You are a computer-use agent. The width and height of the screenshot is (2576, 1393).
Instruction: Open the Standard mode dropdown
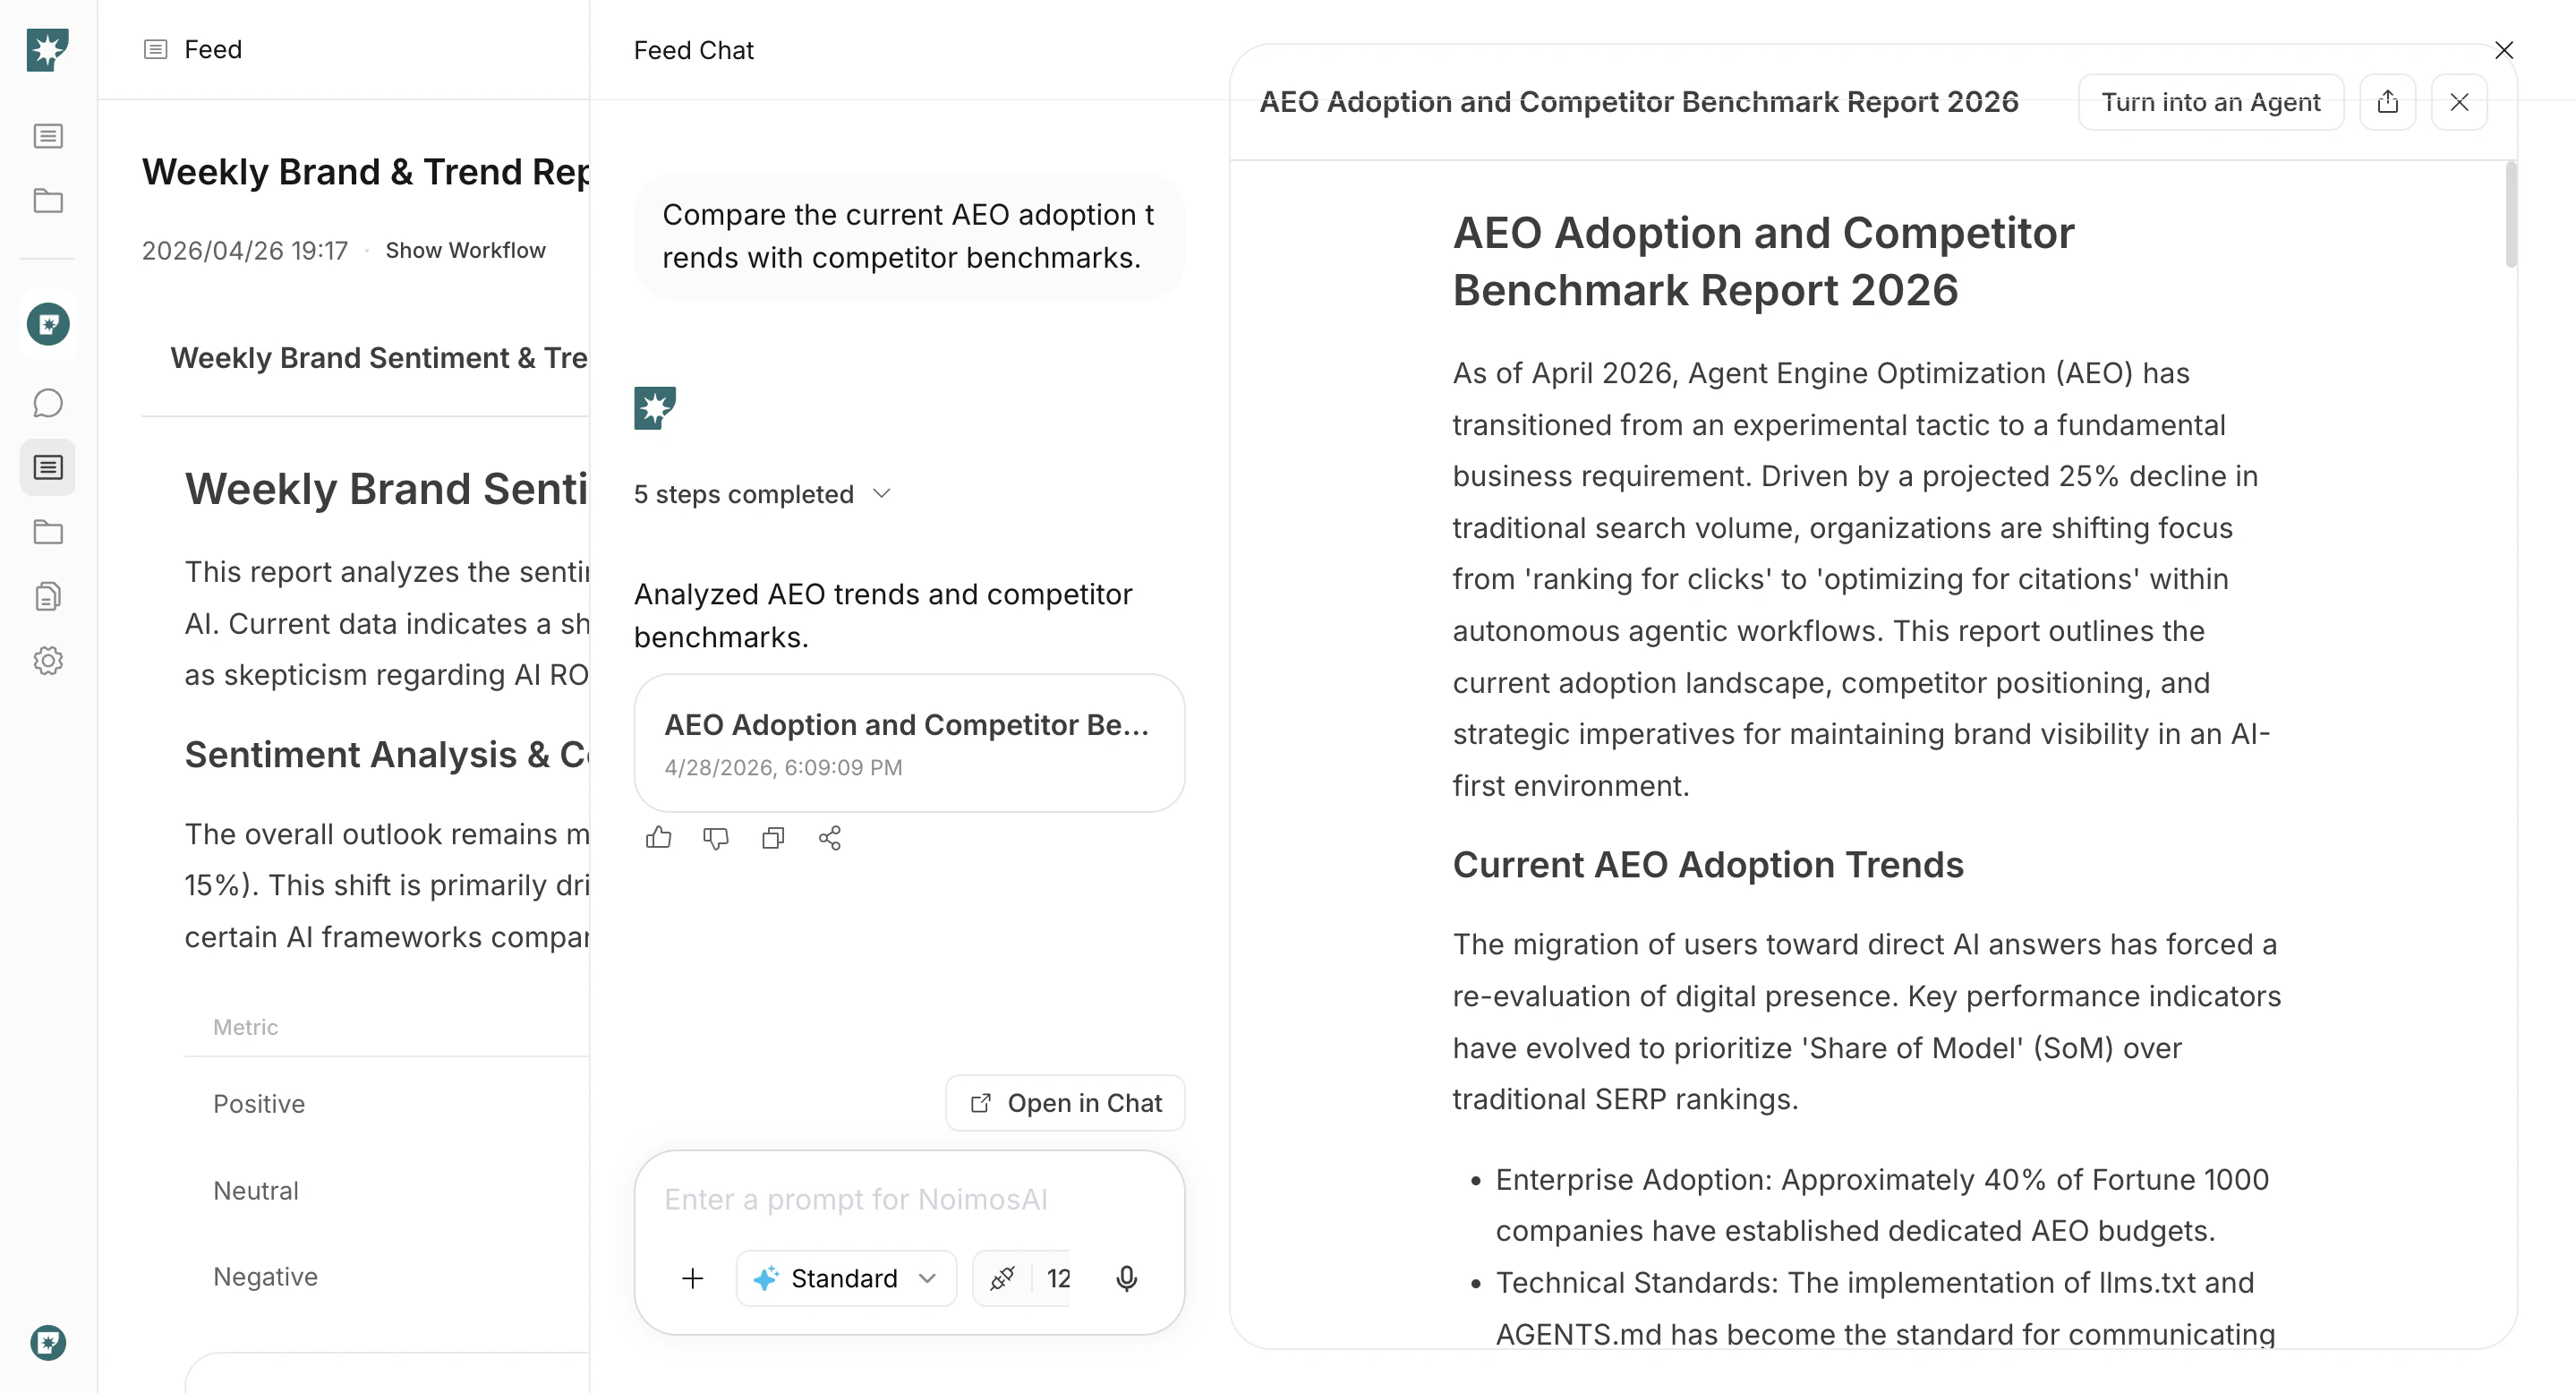(x=846, y=1278)
